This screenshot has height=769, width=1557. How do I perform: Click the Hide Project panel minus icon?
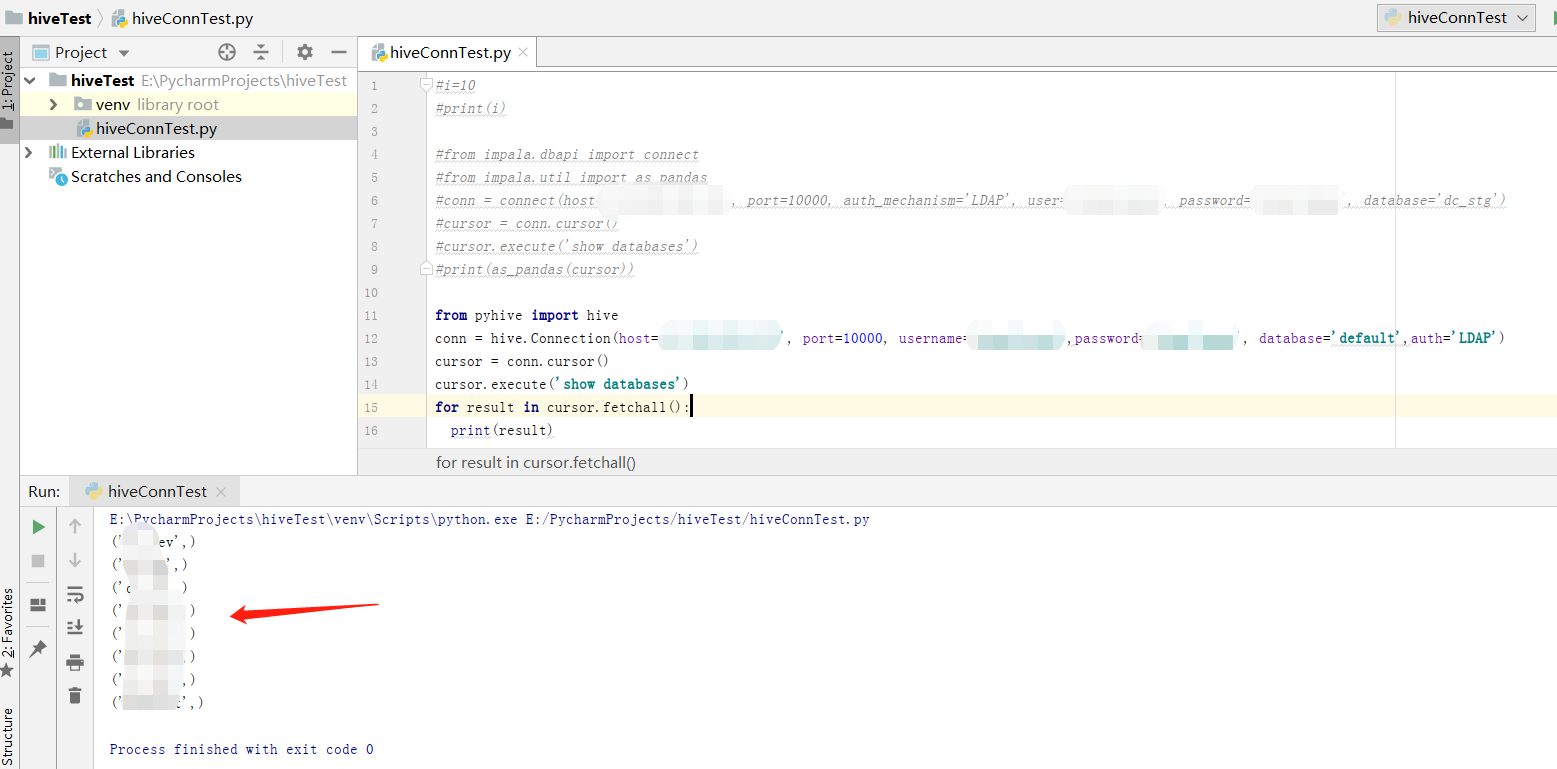tap(338, 51)
